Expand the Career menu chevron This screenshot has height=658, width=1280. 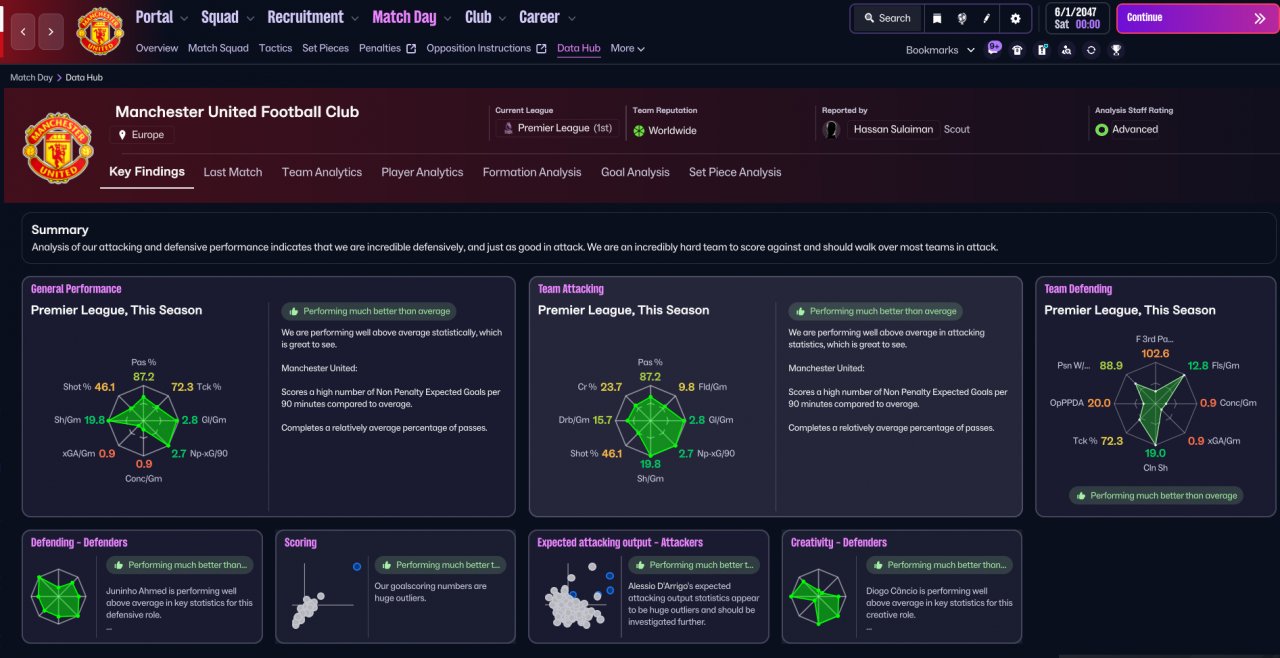(571, 18)
